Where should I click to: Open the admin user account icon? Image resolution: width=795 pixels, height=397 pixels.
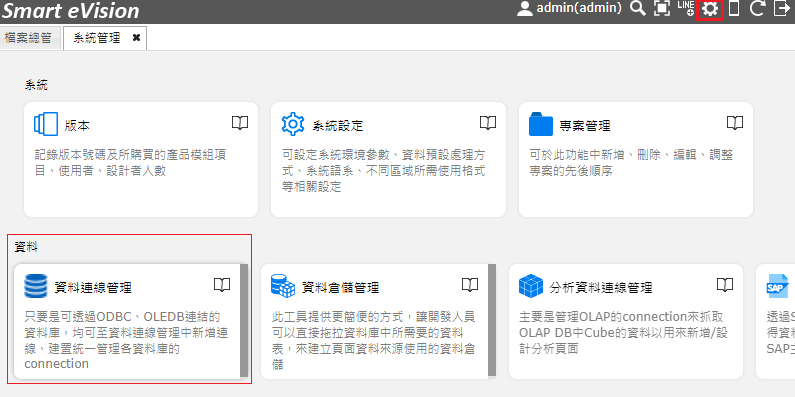coord(524,8)
